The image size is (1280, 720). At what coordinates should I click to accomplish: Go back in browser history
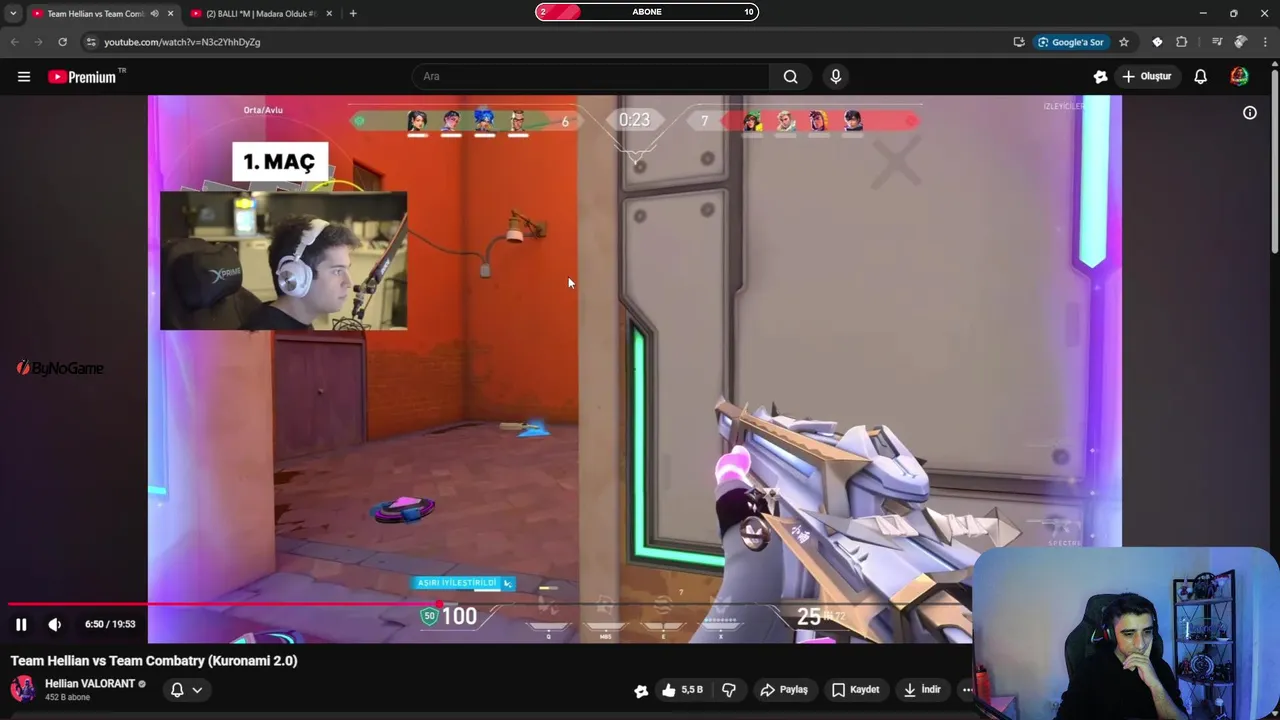(x=14, y=42)
